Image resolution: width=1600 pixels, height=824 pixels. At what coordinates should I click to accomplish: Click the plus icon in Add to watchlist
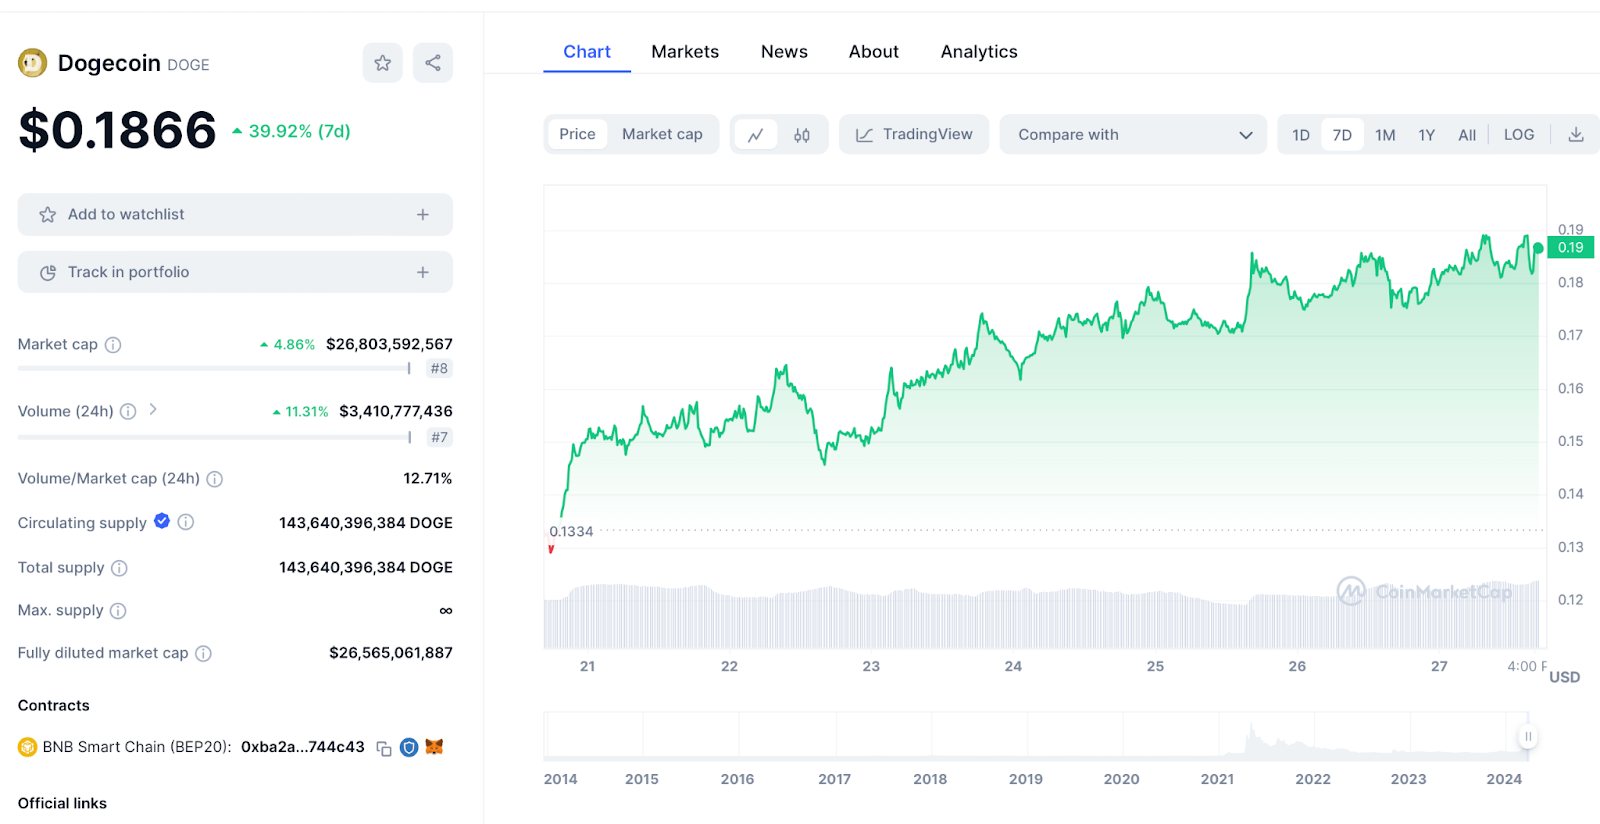pos(423,215)
